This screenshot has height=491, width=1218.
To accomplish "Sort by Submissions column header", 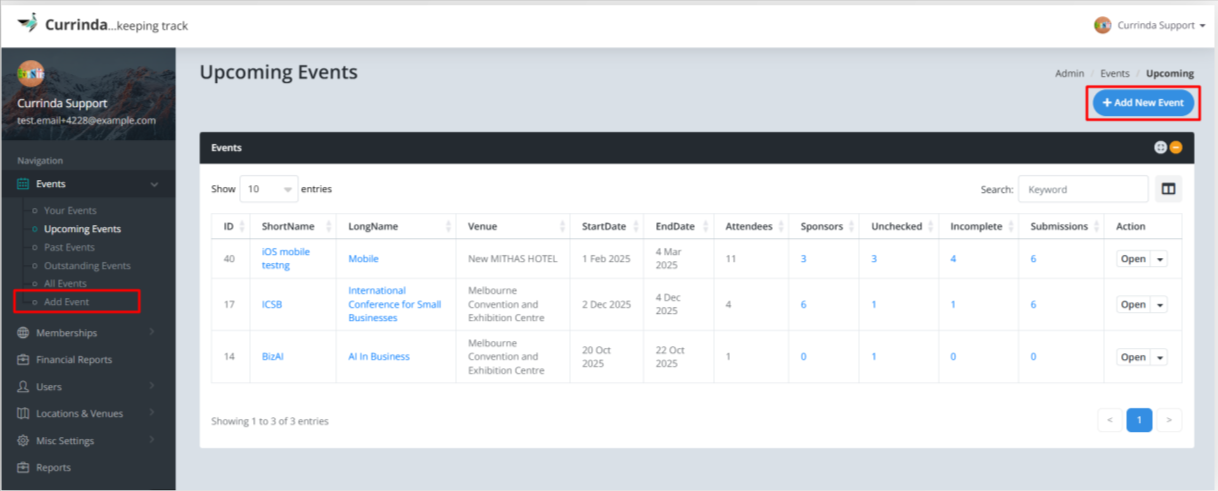I will pyautogui.click(x=1062, y=227).
